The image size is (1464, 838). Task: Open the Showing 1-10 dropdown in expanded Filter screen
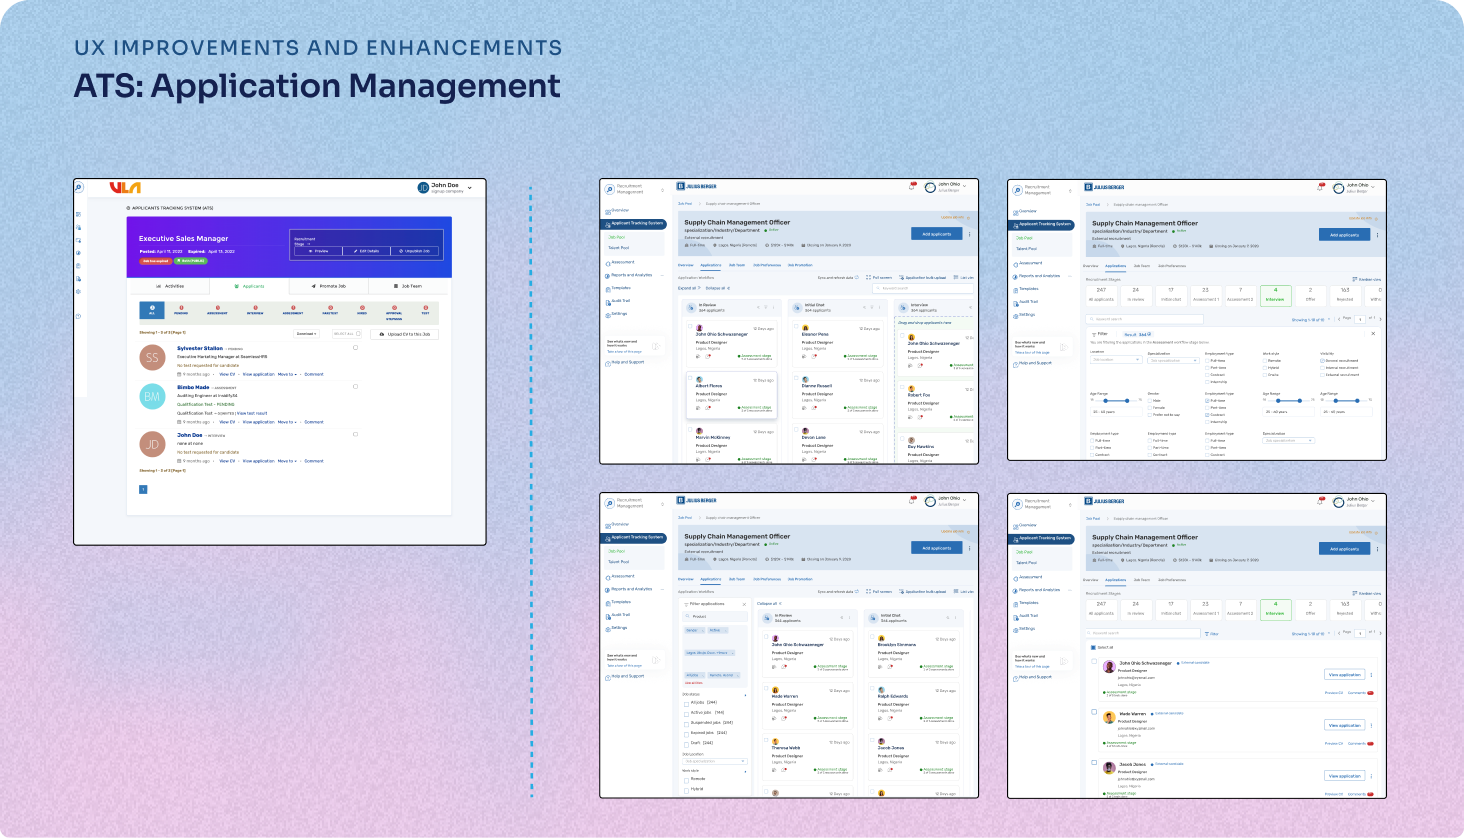1311,320
